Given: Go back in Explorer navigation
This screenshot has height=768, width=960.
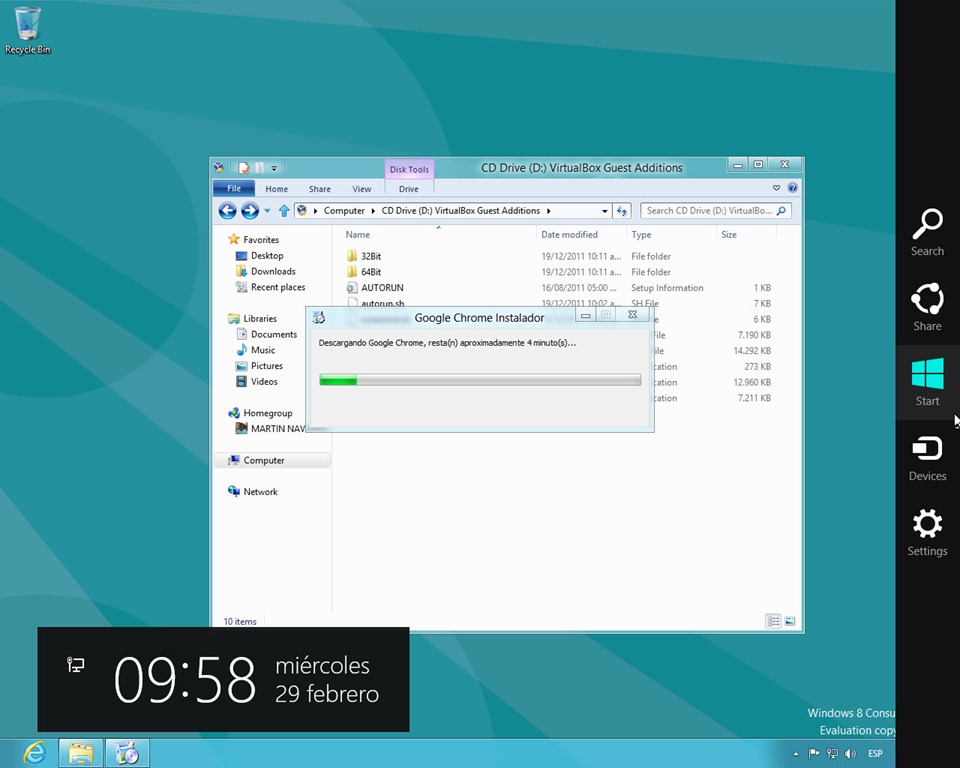Looking at the screenshot, I should point(228,211).
